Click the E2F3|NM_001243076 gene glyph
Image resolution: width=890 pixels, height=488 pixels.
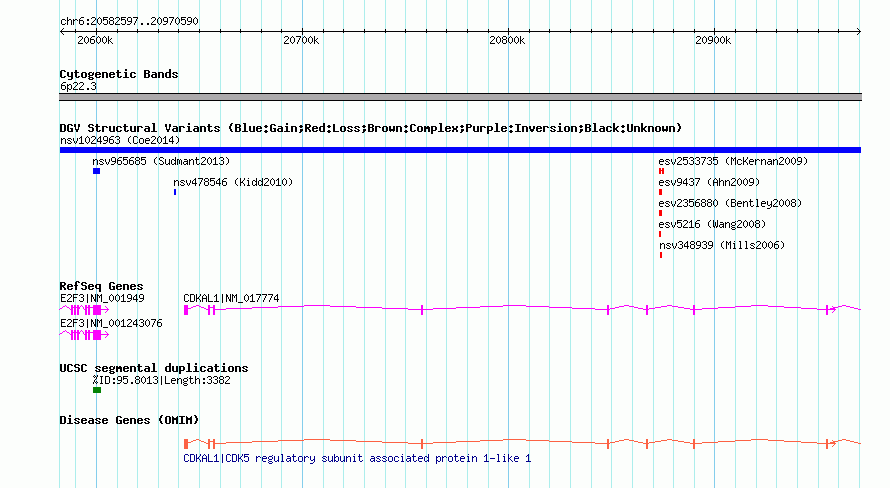84,335
